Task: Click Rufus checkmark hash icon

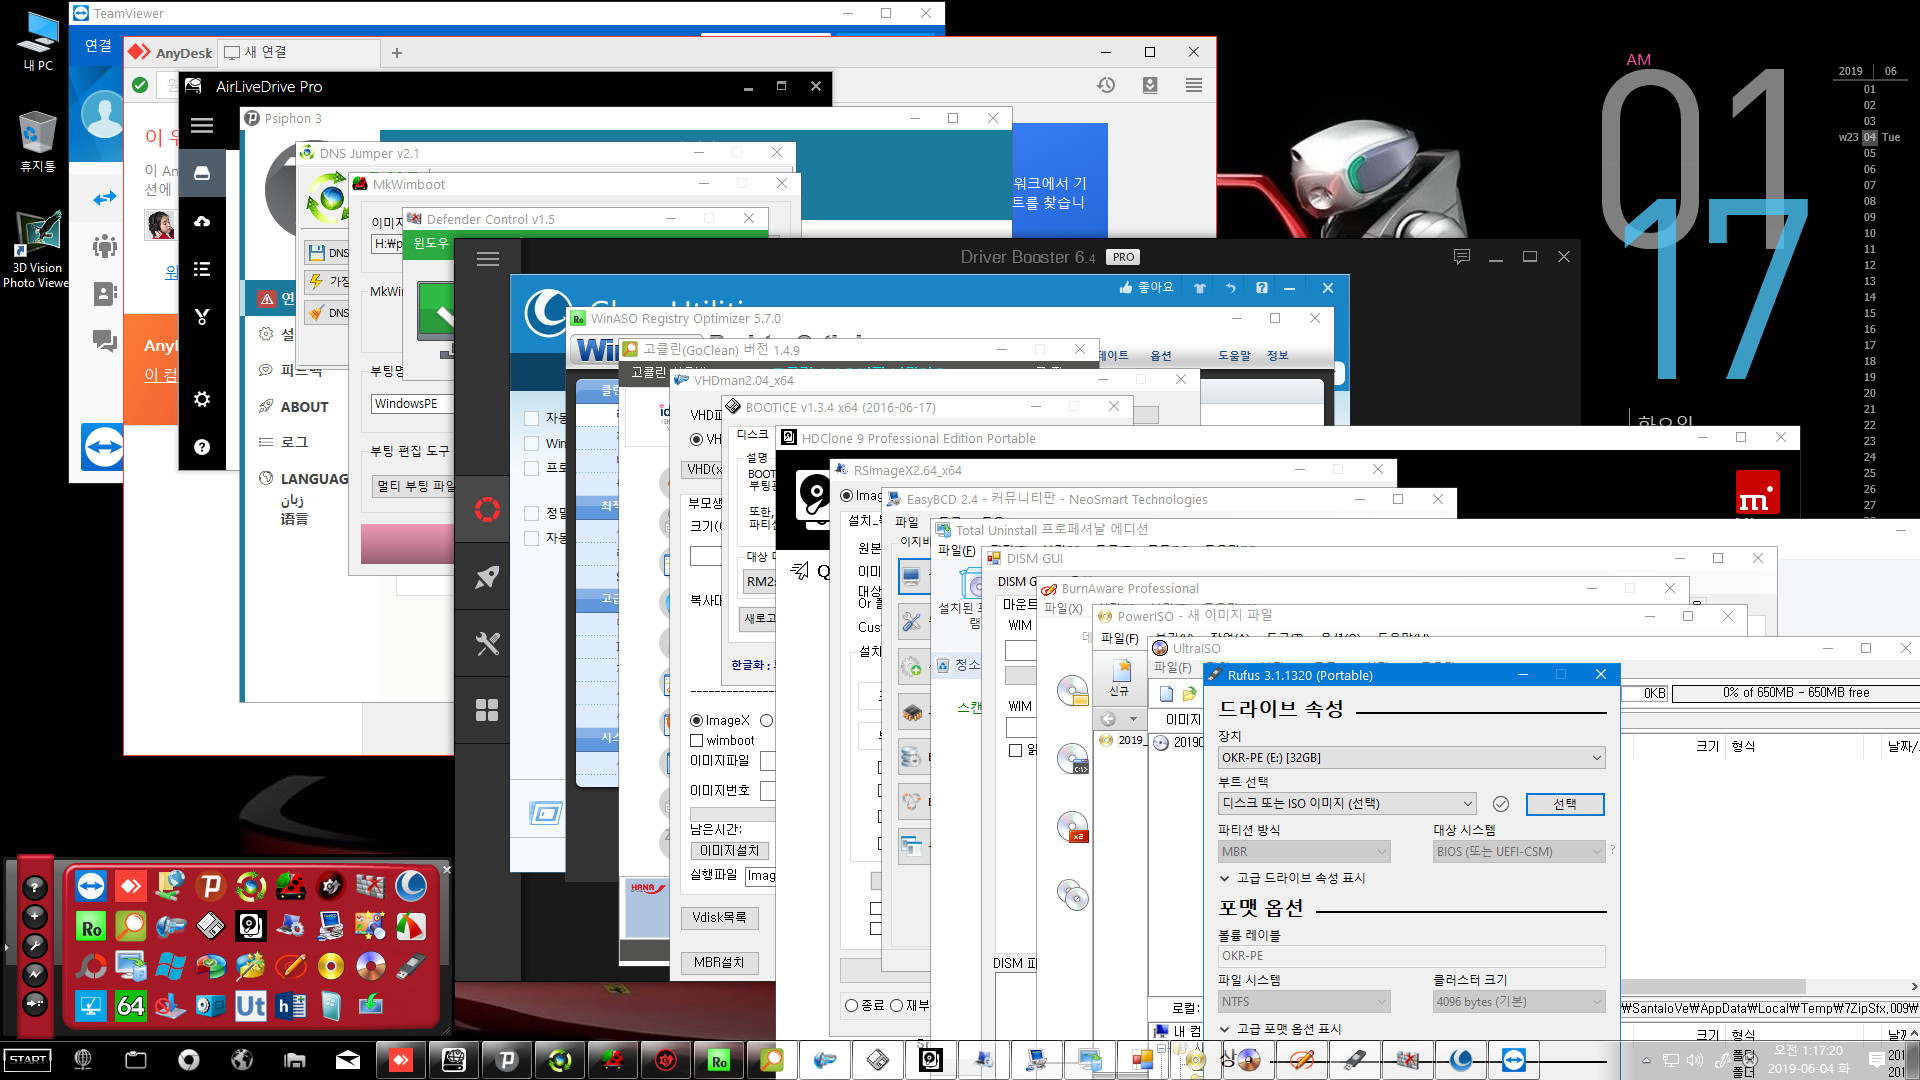Action: click(1500, 804)
